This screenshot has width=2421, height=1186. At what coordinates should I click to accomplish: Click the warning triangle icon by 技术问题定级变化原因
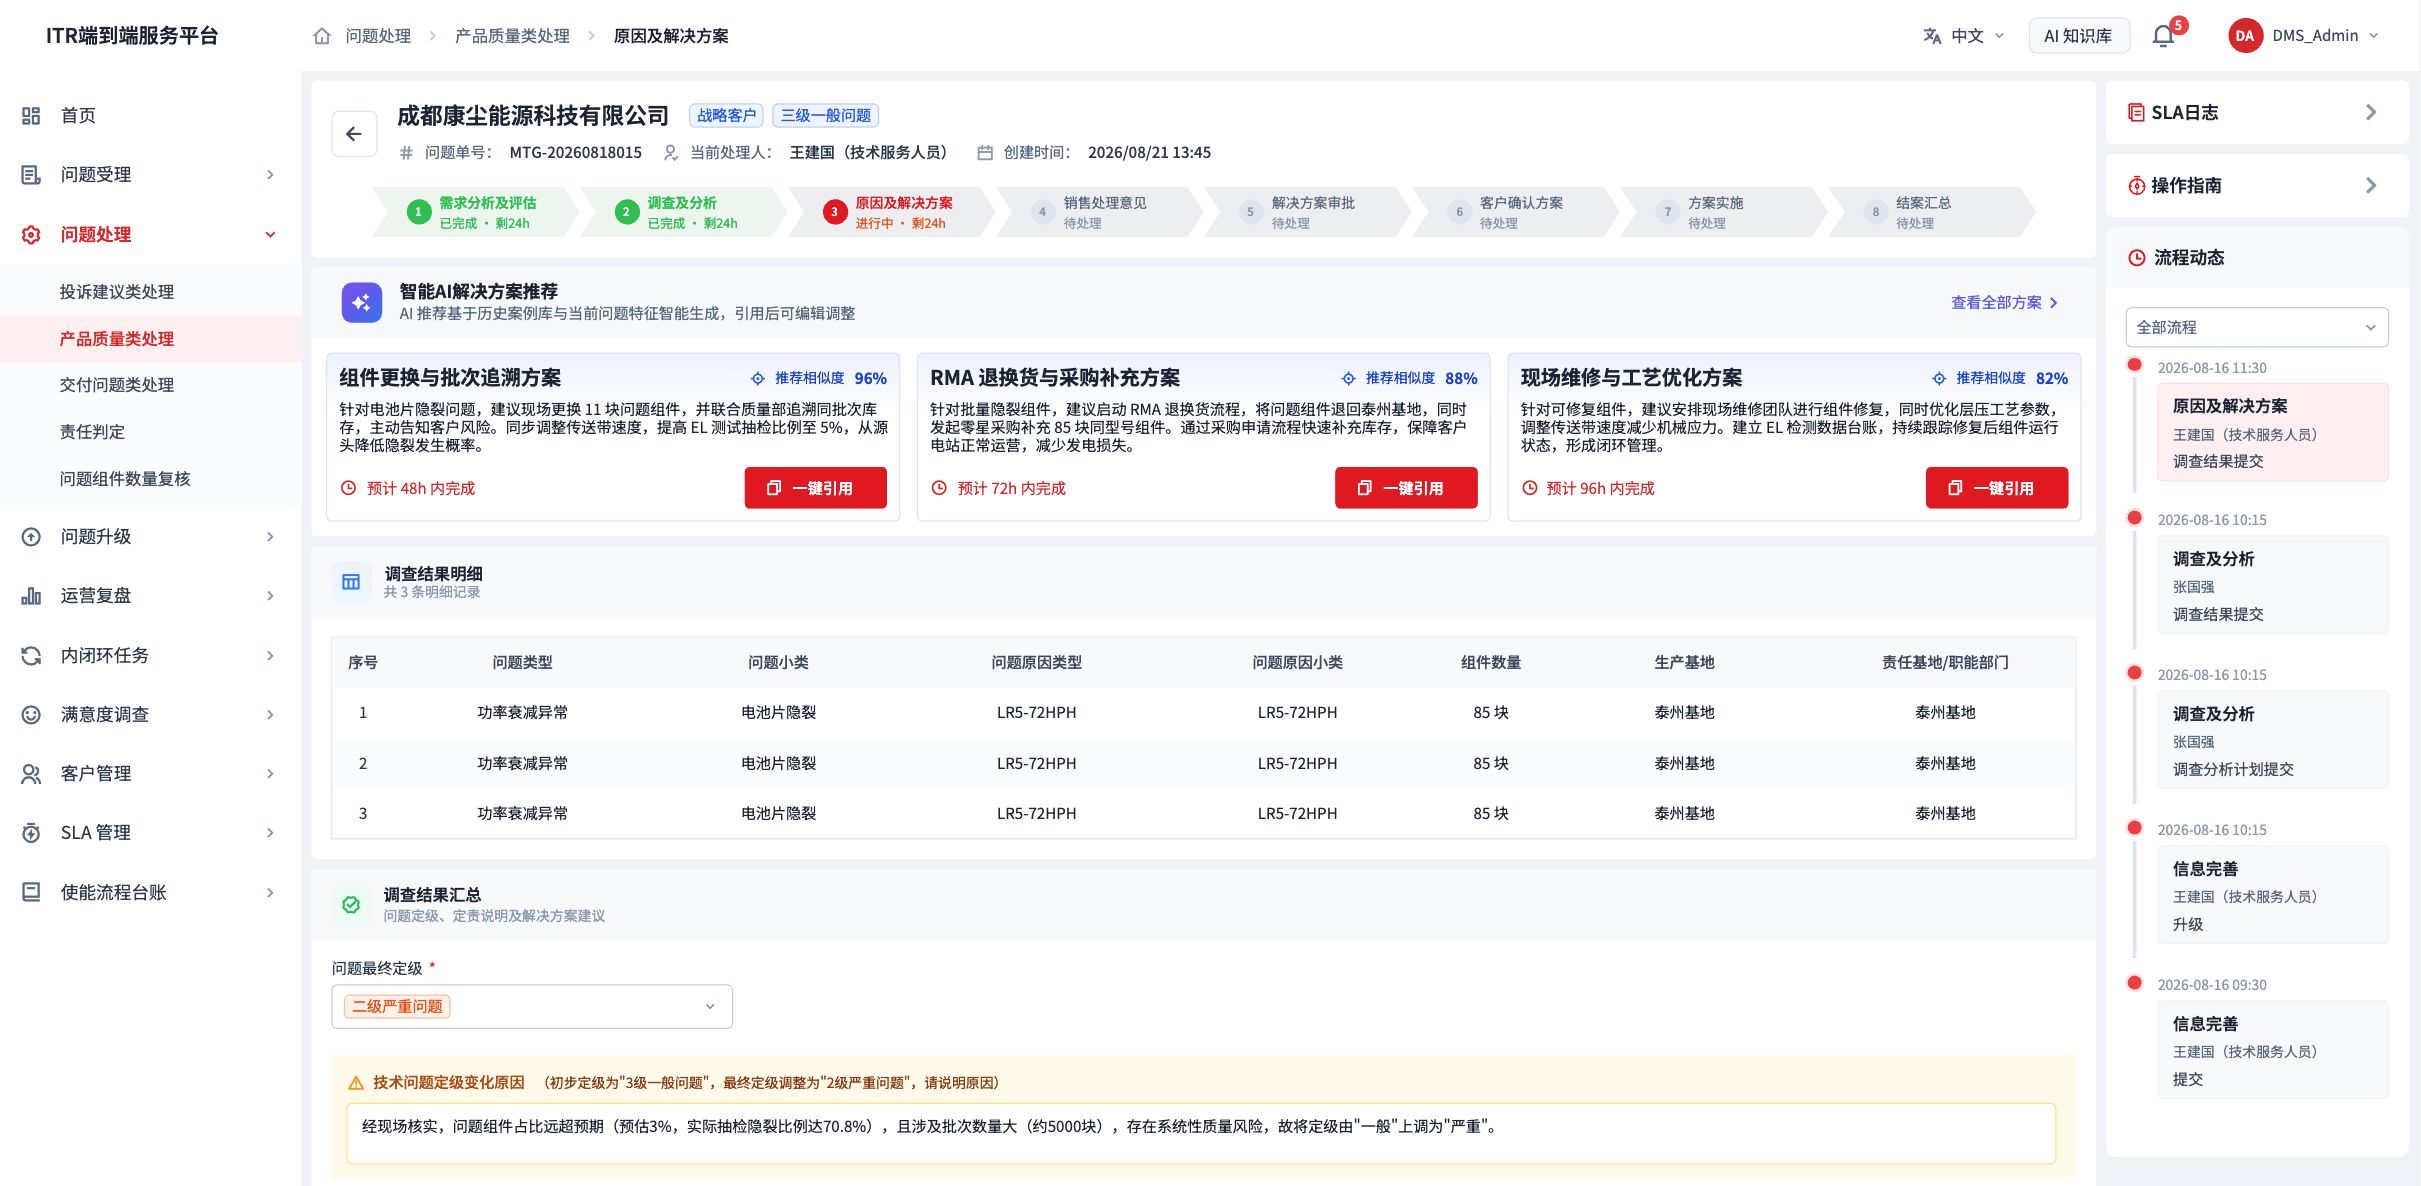click(x=355, y=1083)
